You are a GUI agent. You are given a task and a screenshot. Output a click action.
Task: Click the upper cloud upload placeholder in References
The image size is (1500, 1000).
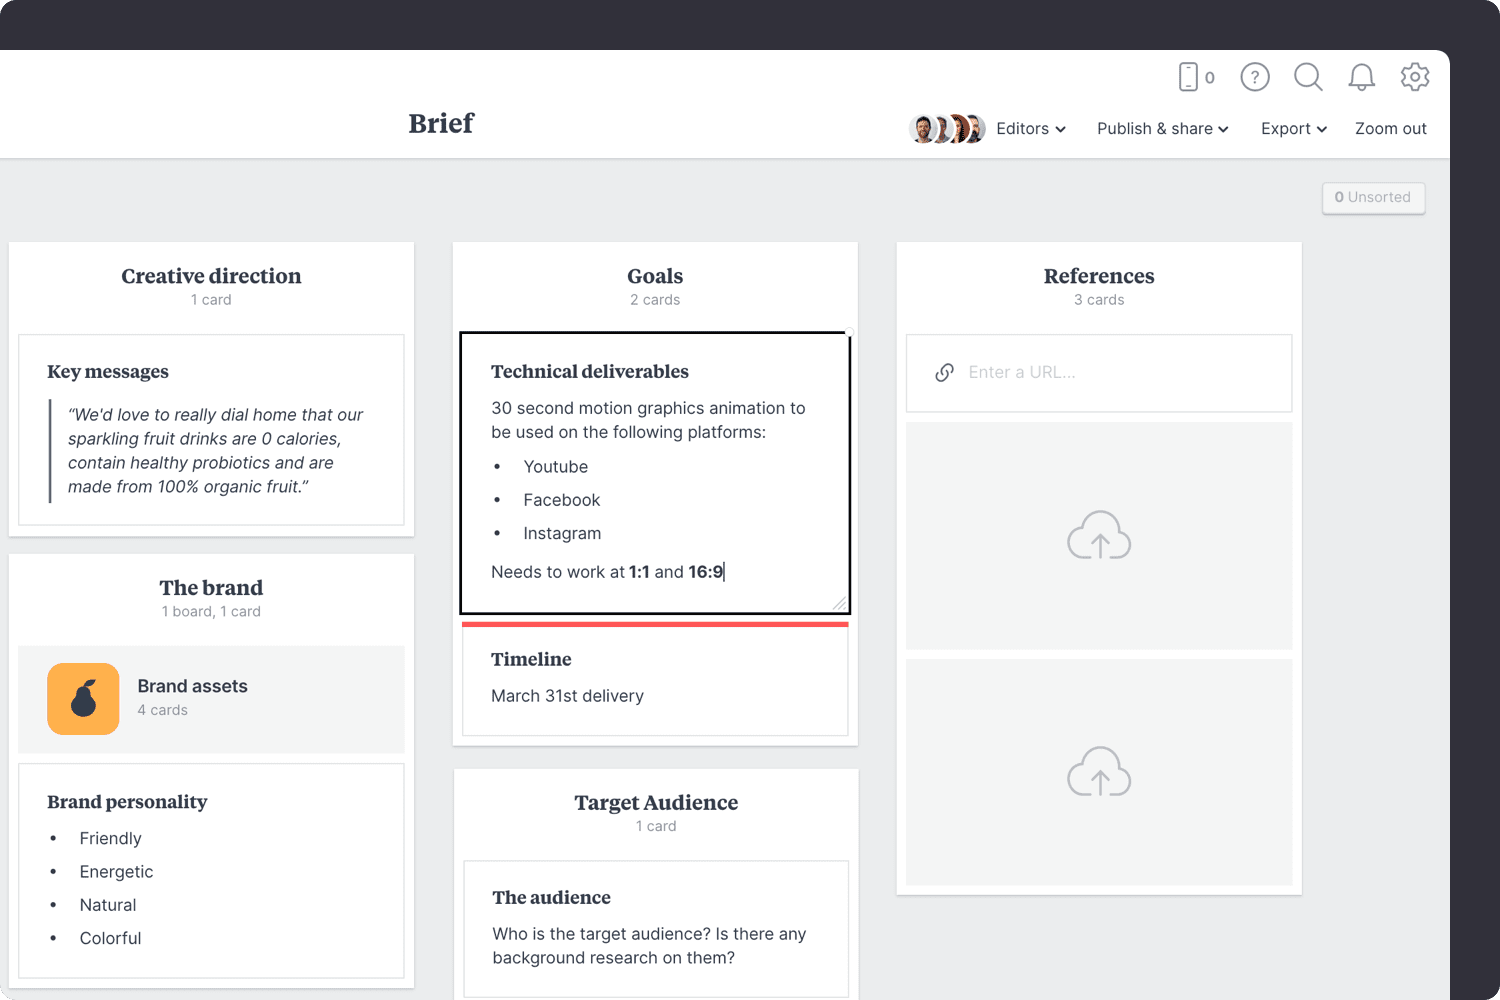click(1099, 536)
